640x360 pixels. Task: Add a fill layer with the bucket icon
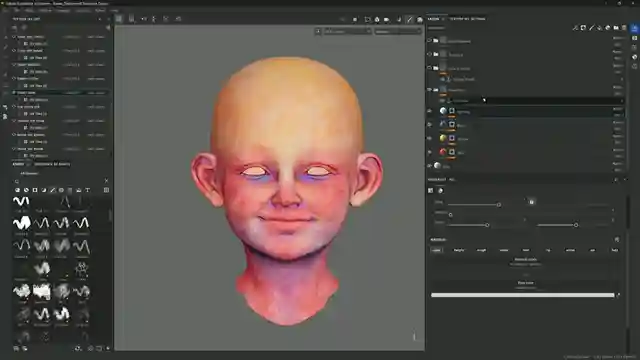click(600, 28)
